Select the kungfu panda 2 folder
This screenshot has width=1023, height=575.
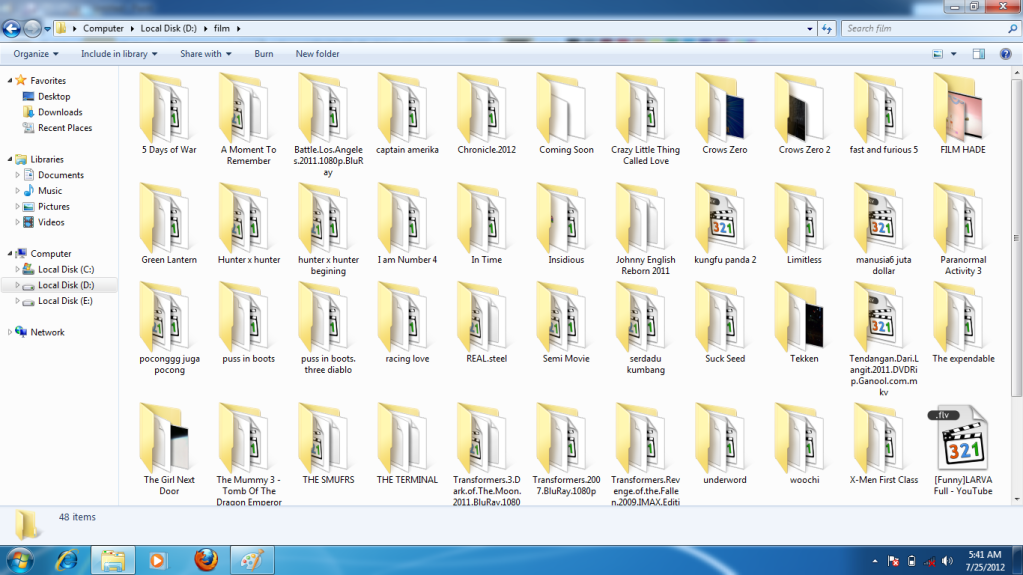[725, 225]
